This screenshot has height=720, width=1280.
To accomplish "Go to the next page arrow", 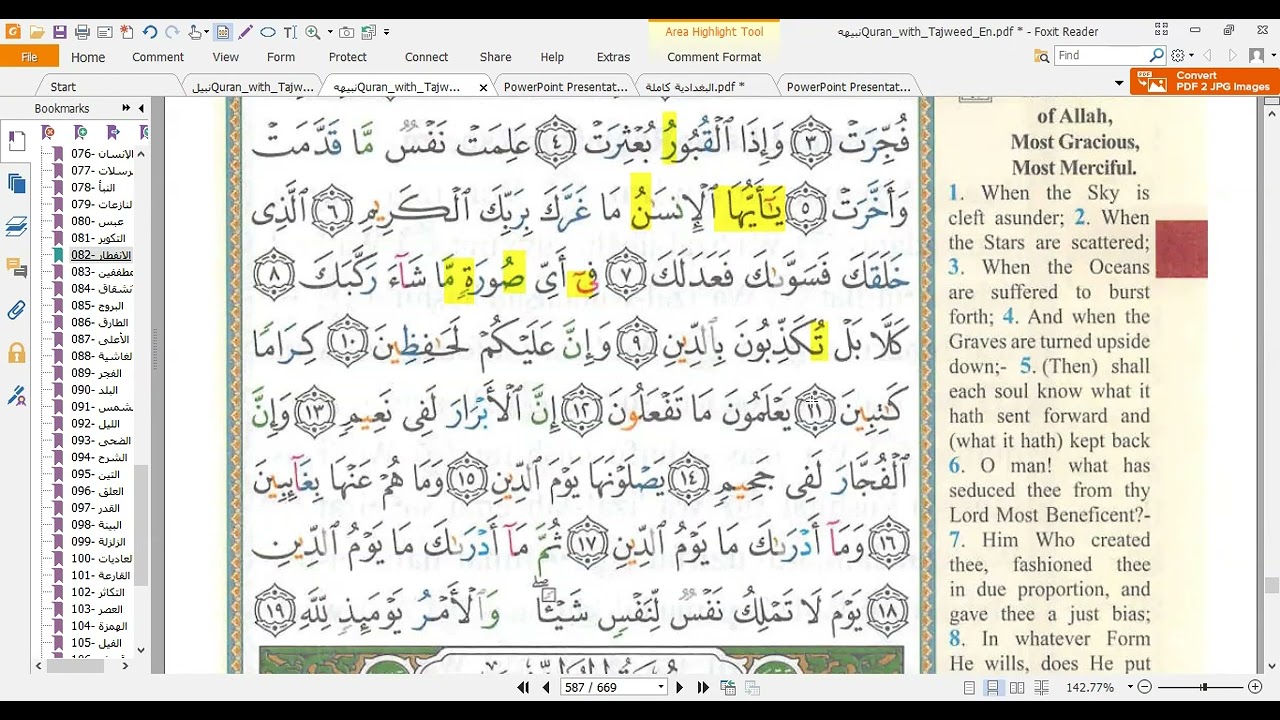I will [680, 687].
